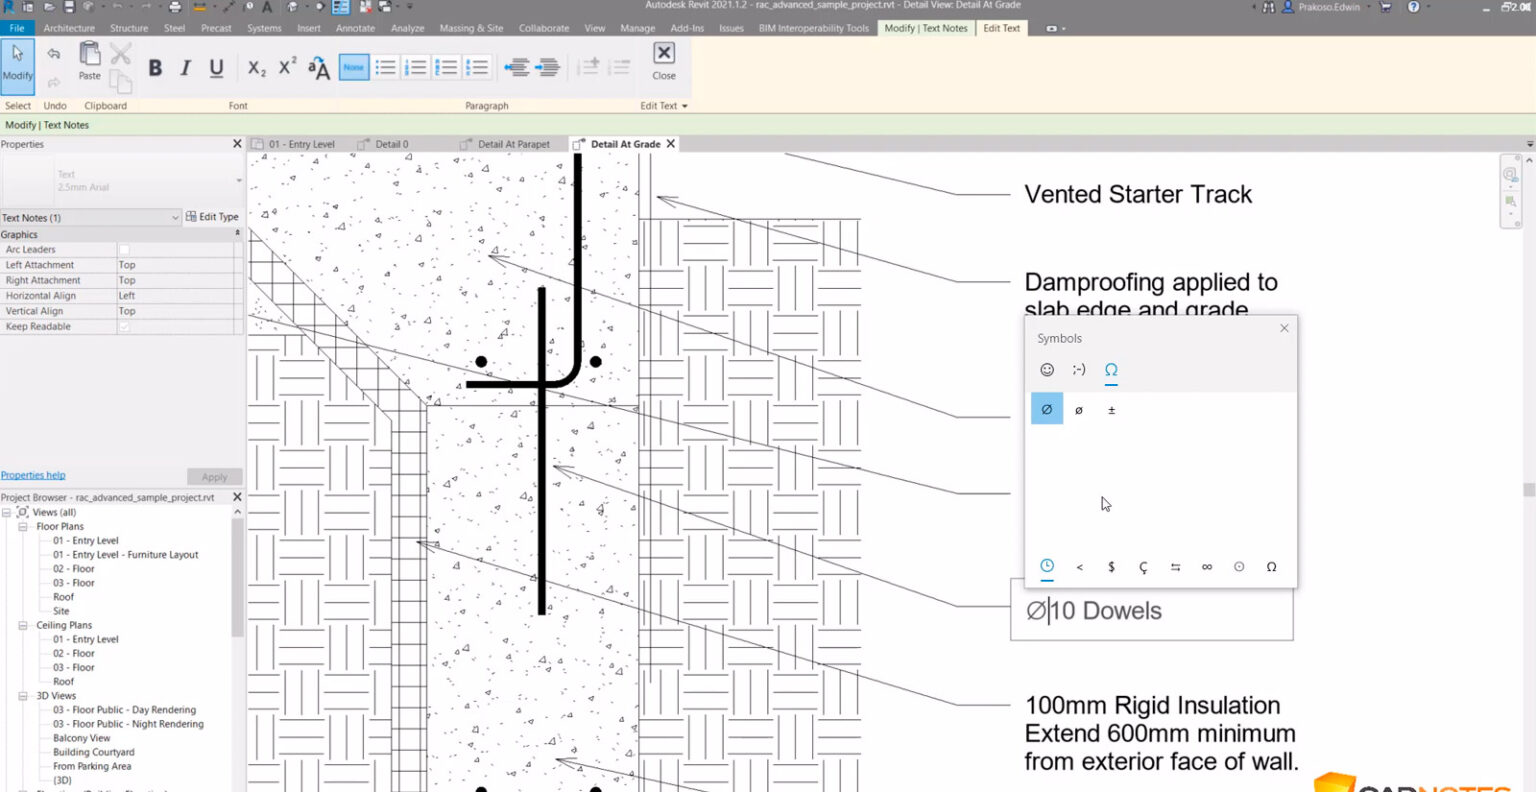Toggle the Keep Readable checkbox

(x=124, y=327)
